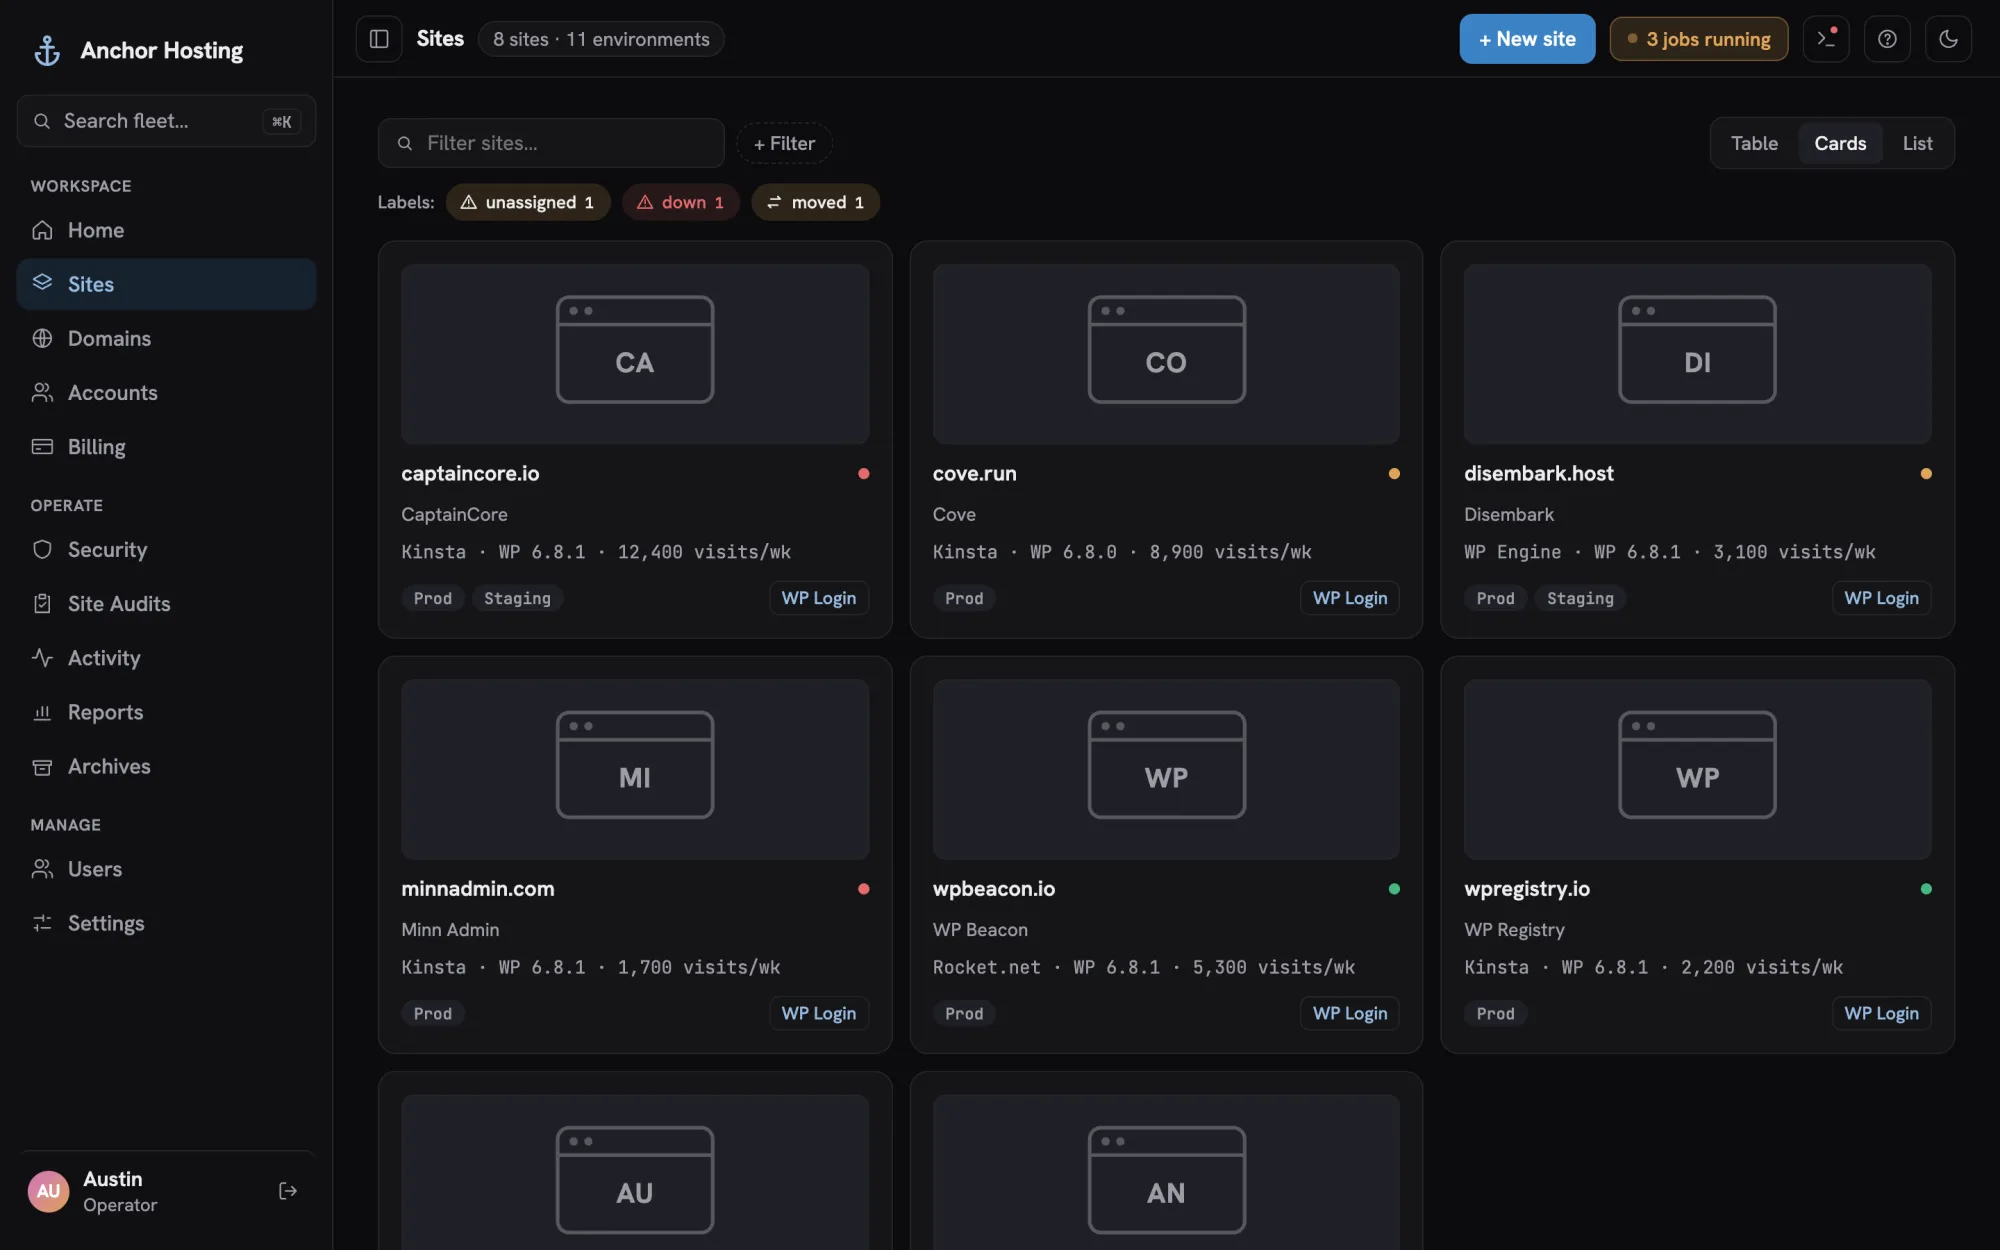Select Staging environment on disembark.host
The height and width of the screenshot is (1250, 2000).
click(x=1580, y=598)
